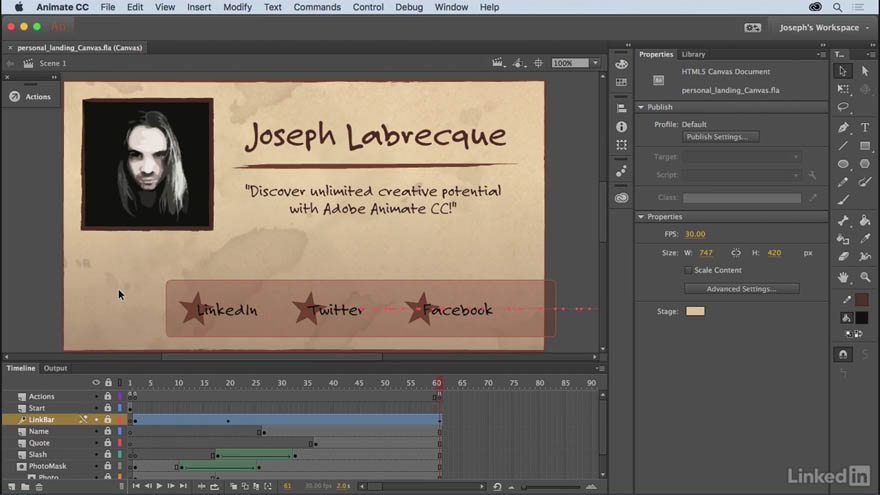Enable the Scale Content checkbox
Screen dimensions: 880x495
click(x=688, y=270)
